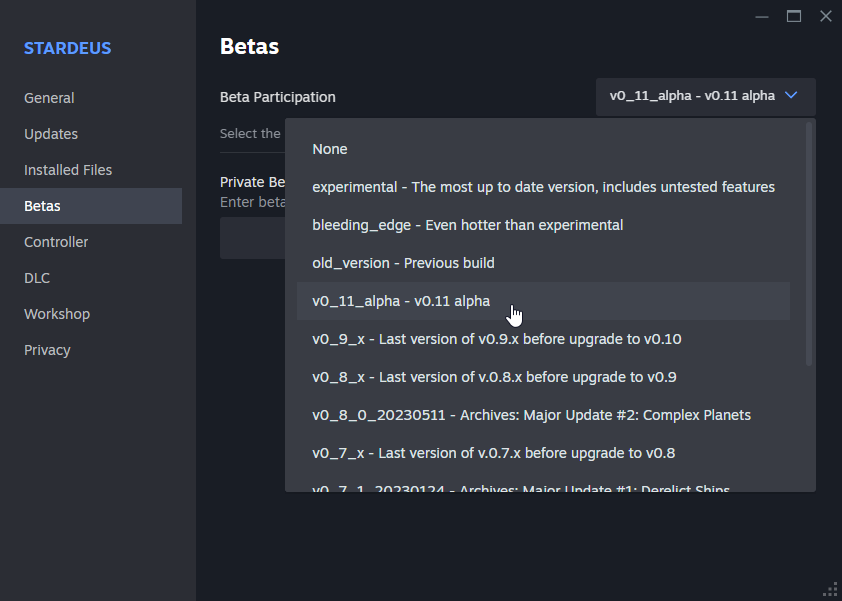Pick v0_8_x last version branch
The width and height of the screenshot is (842, 601).
pos(494,377)
